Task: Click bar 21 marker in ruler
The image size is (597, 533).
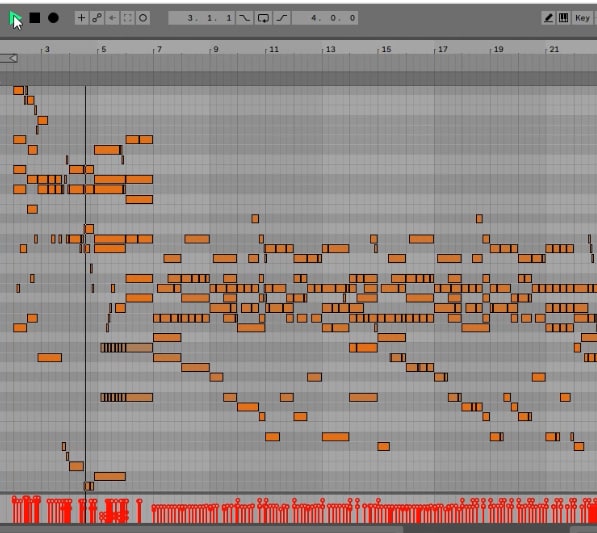Action: point(554,49)
